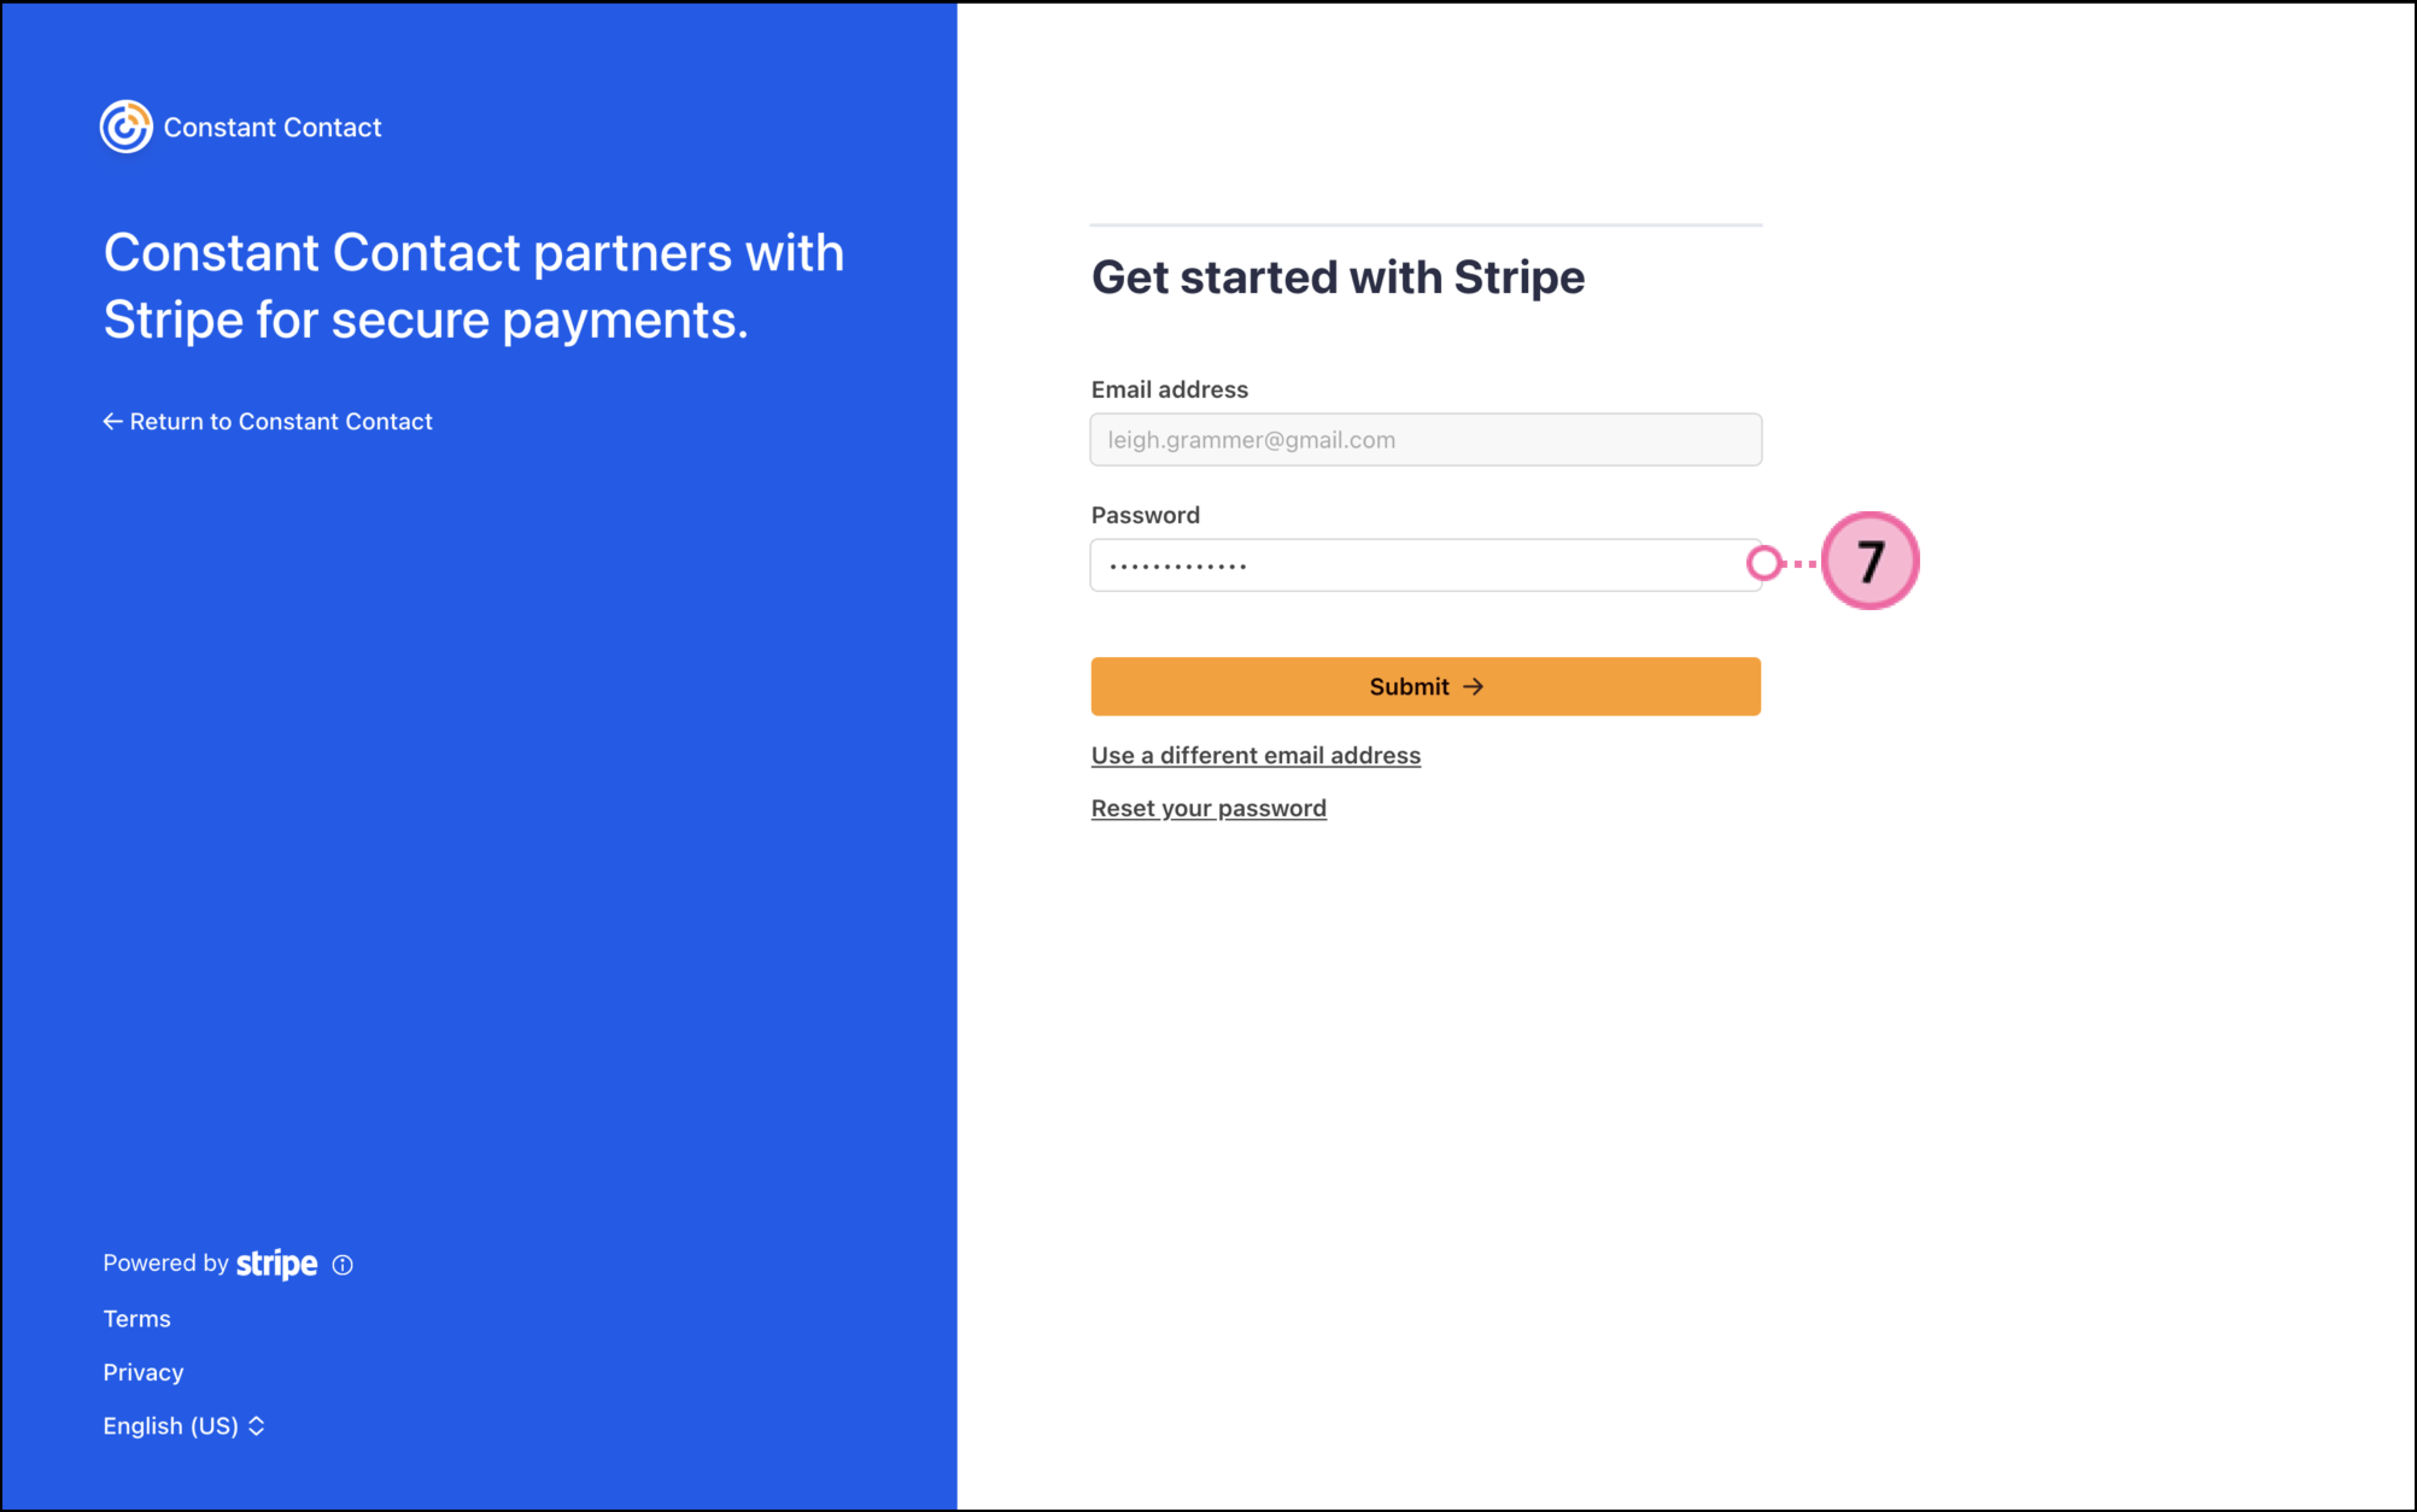Click the language selector chevron arrows
The image size is (2417, 1512).
tap(257, 1426)
